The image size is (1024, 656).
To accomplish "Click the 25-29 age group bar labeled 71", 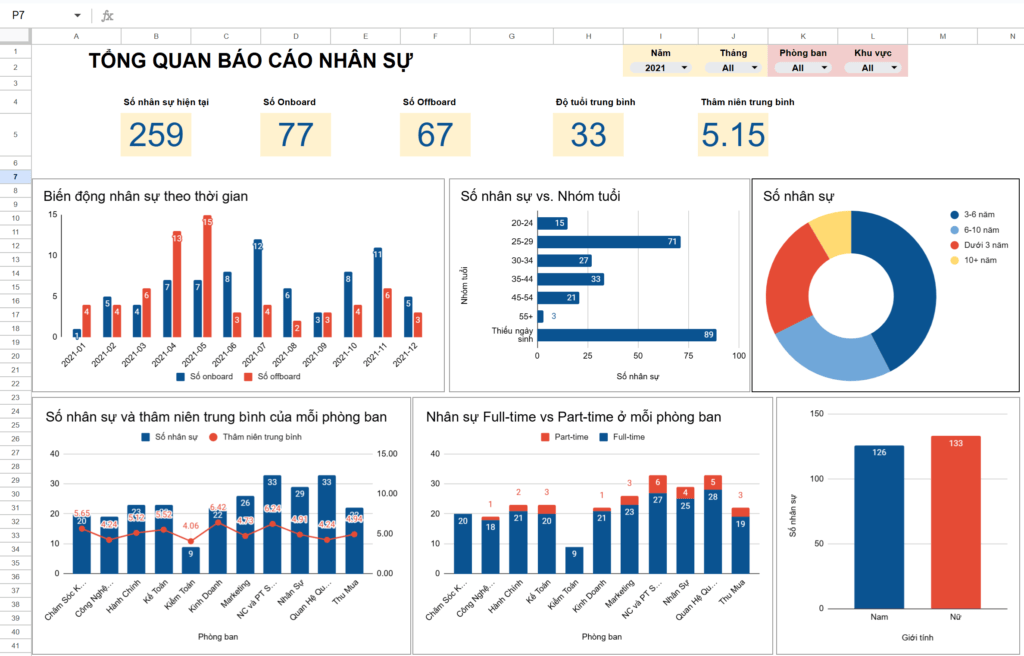I will coord(609,242).
